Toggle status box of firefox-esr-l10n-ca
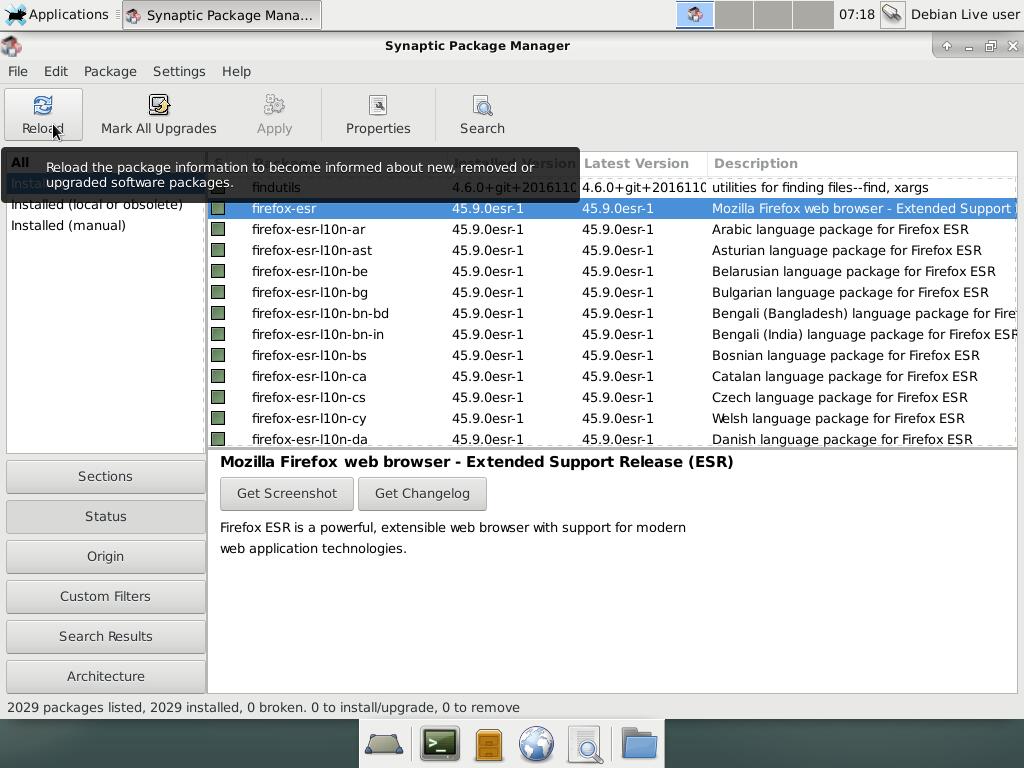 click(218, 376)
